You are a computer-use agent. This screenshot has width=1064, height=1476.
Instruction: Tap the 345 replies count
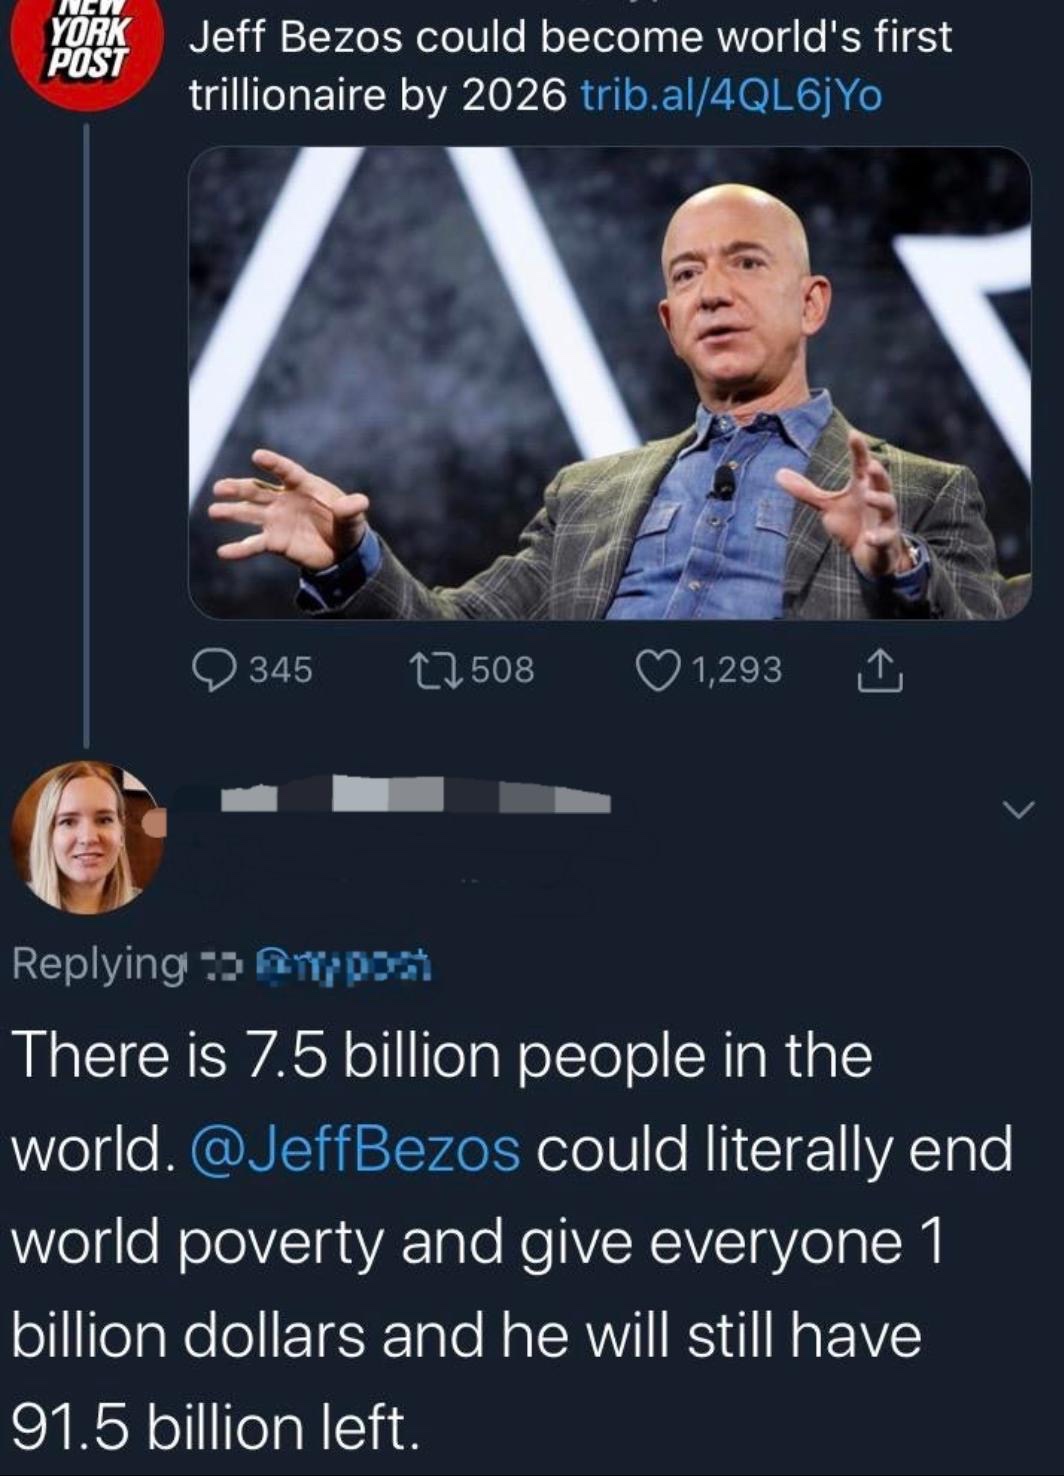[x=281, y=670]
